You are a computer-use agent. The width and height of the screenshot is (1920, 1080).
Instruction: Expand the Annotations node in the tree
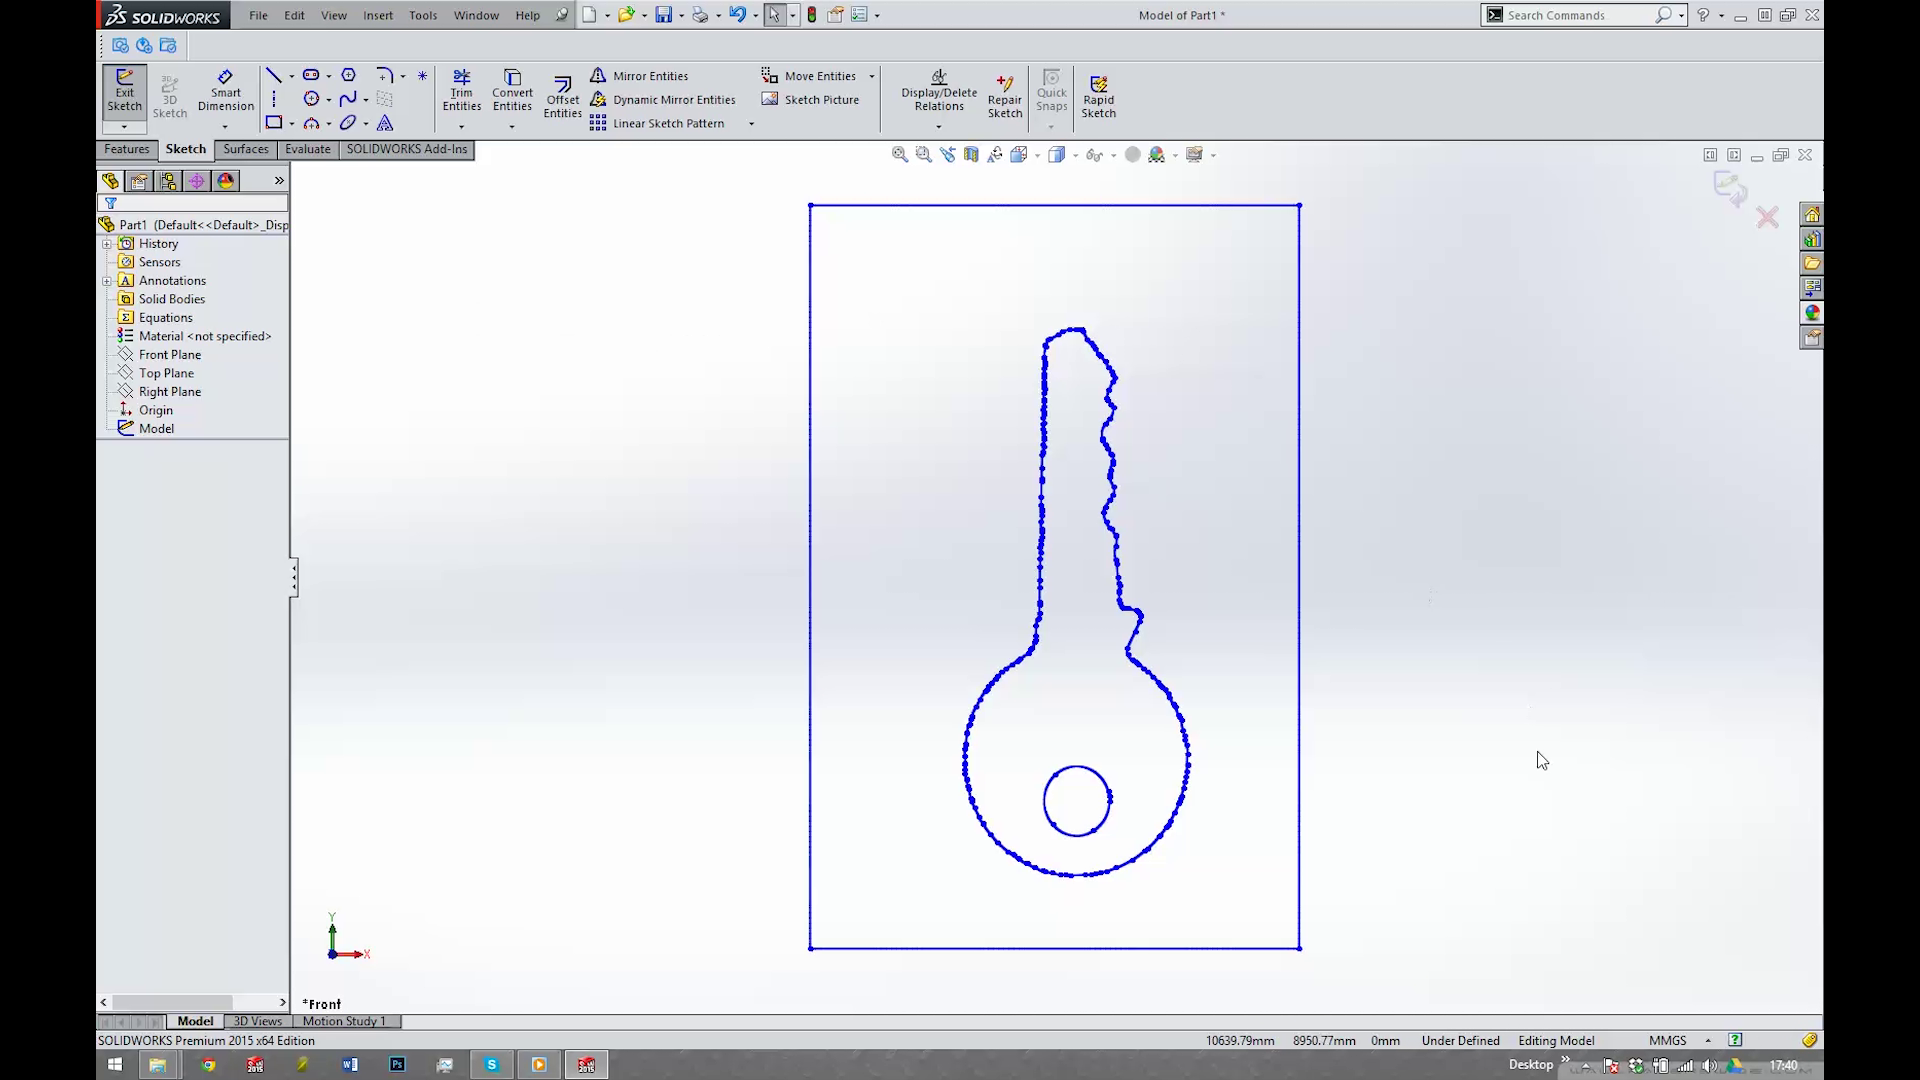107,281
